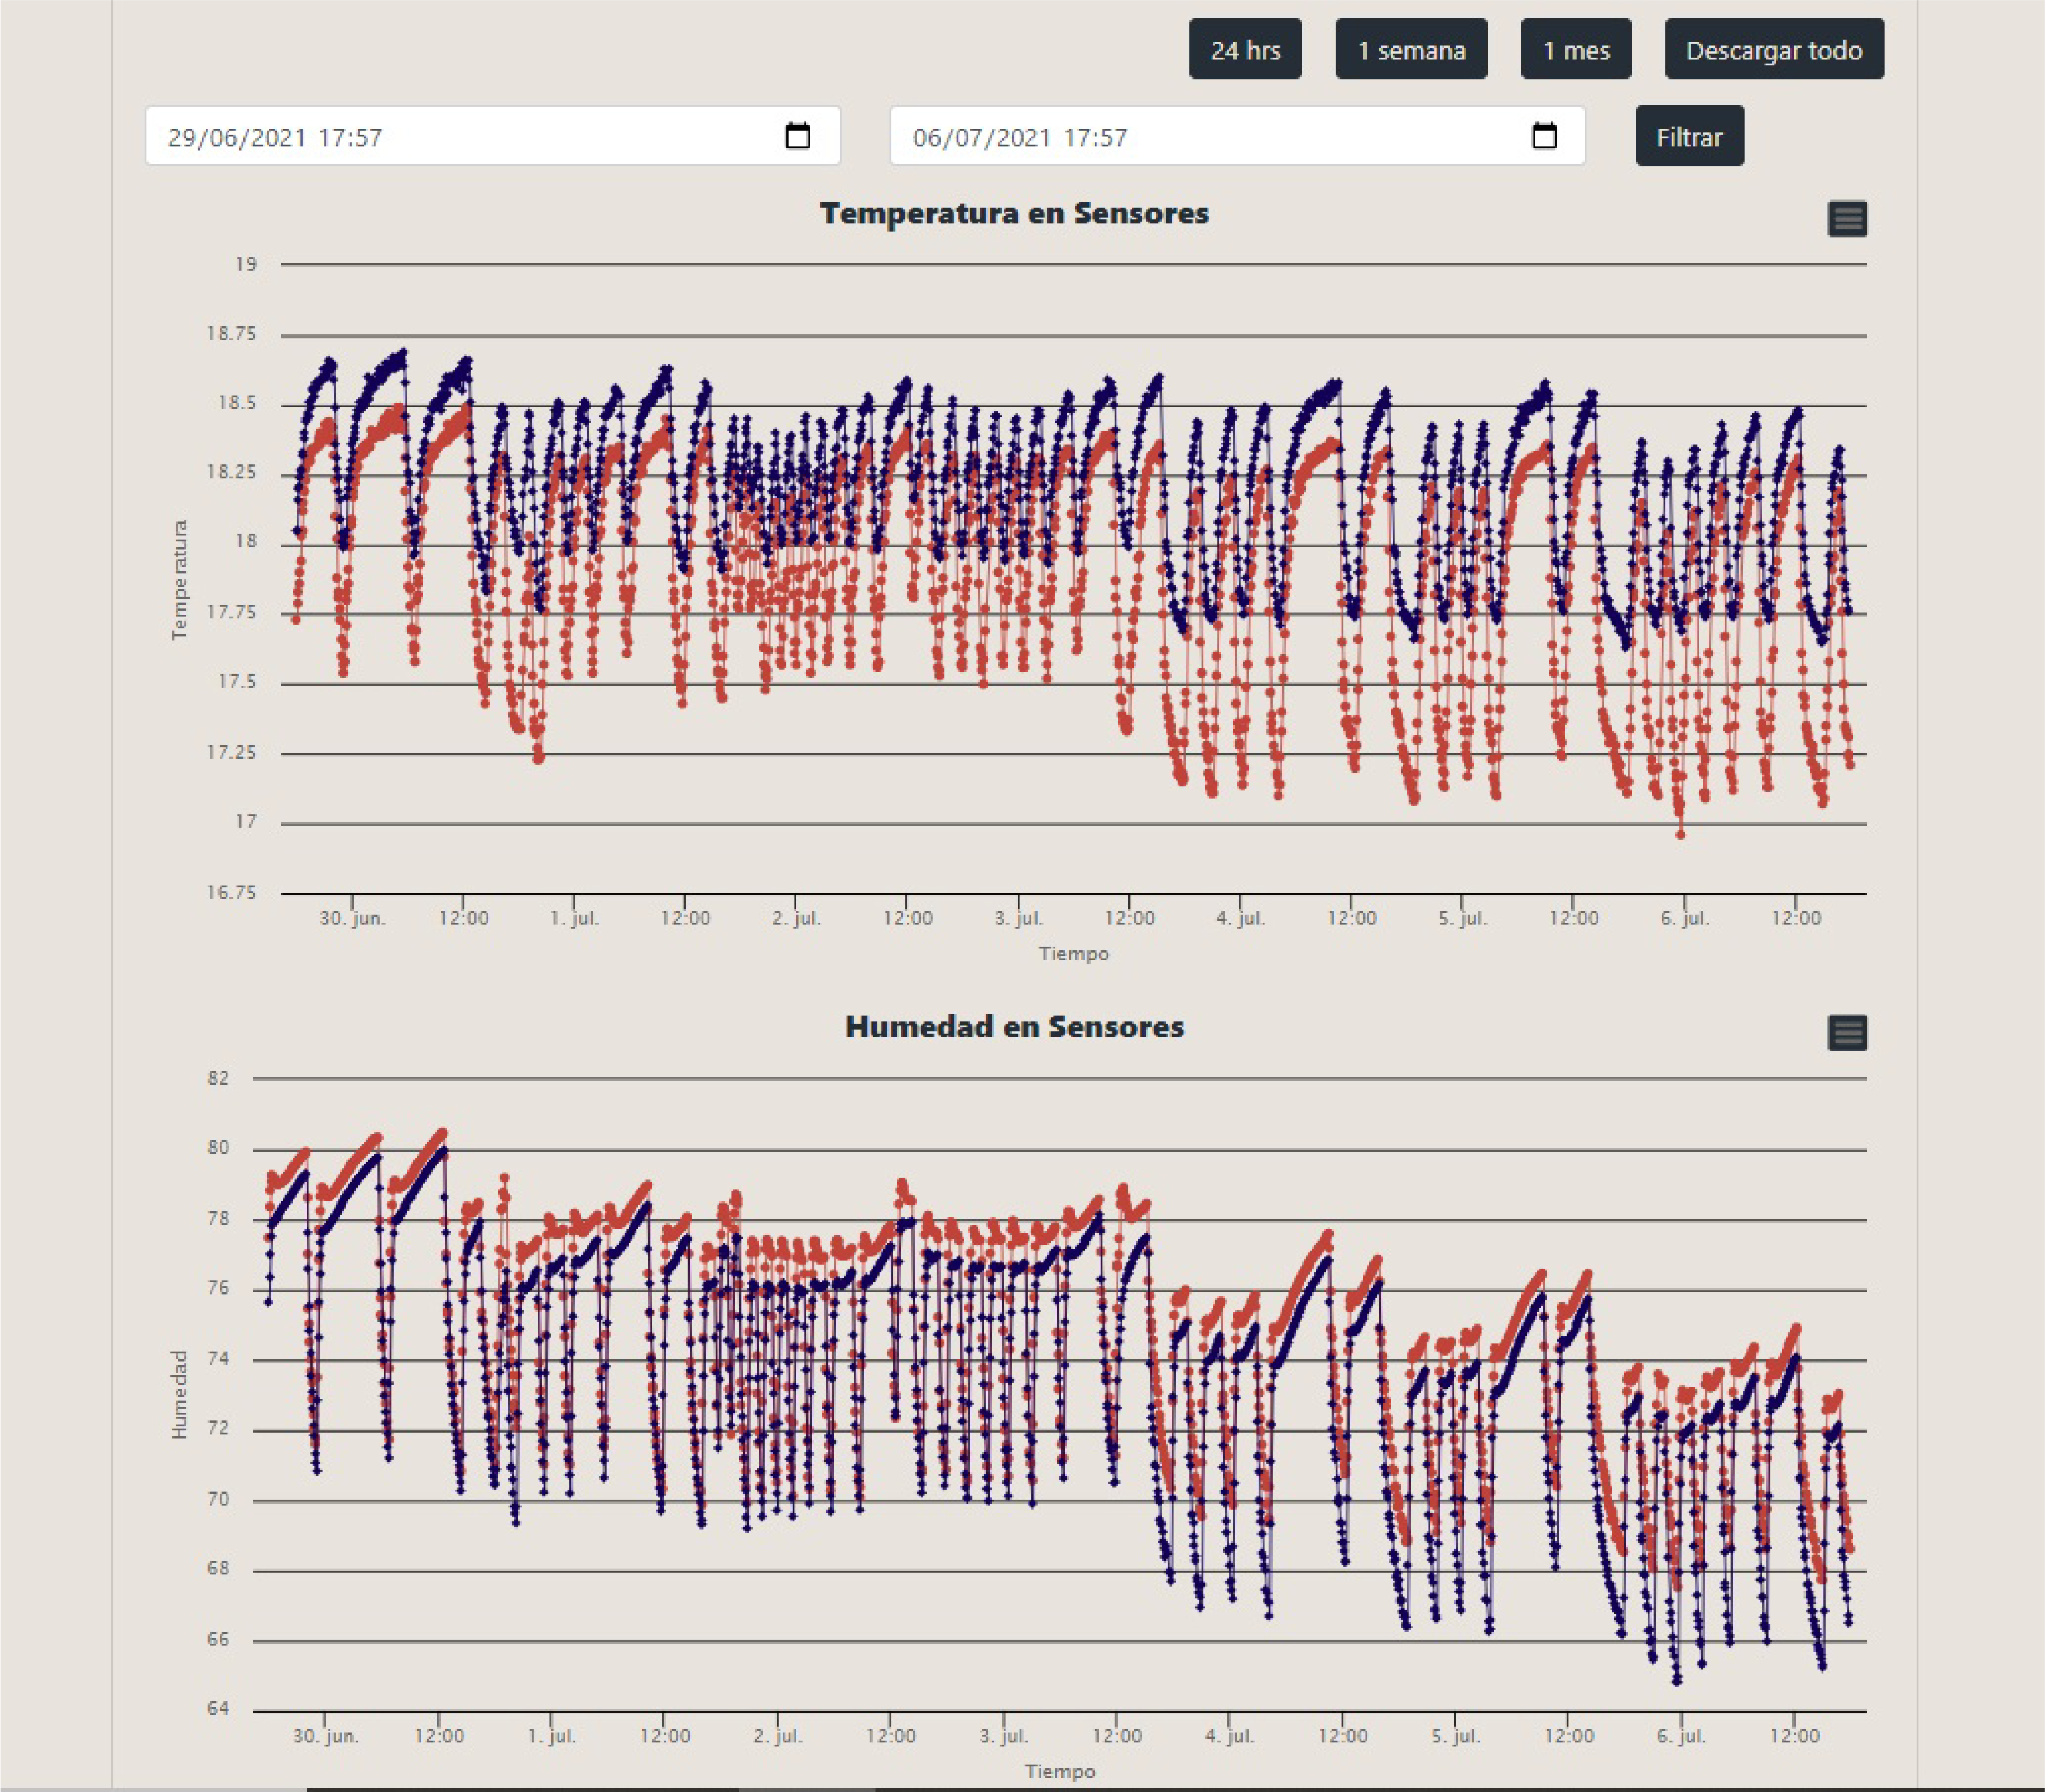Screen dimensions: 2045x1792
Task: Click the Tiempo label under the humidity chart
Action: [x=1059, y=1771]
